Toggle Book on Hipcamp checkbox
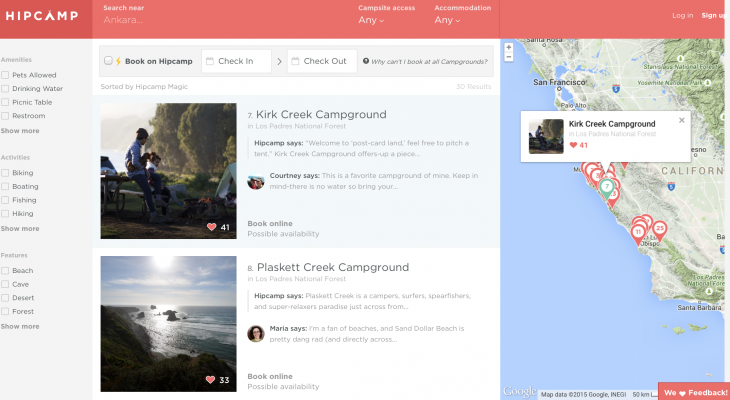The image size is (730, 400). [108, 61]
